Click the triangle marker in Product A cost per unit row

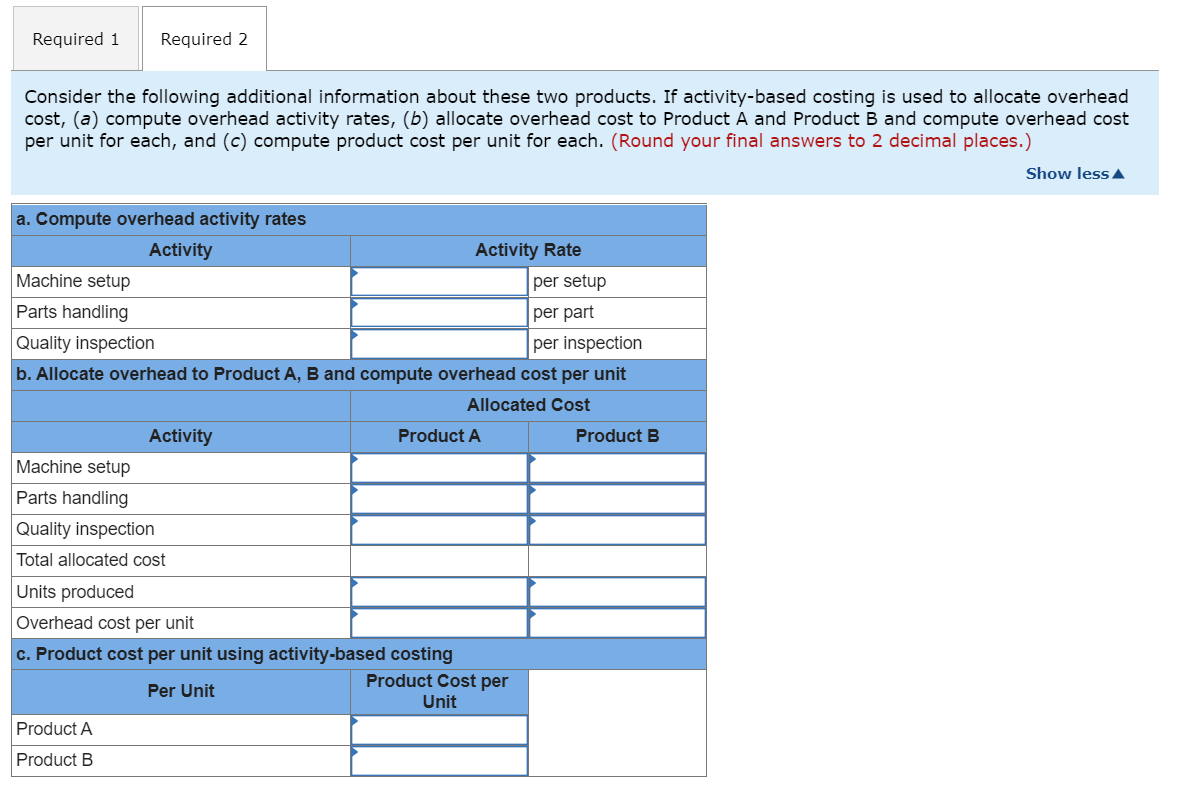pos(355,721)
